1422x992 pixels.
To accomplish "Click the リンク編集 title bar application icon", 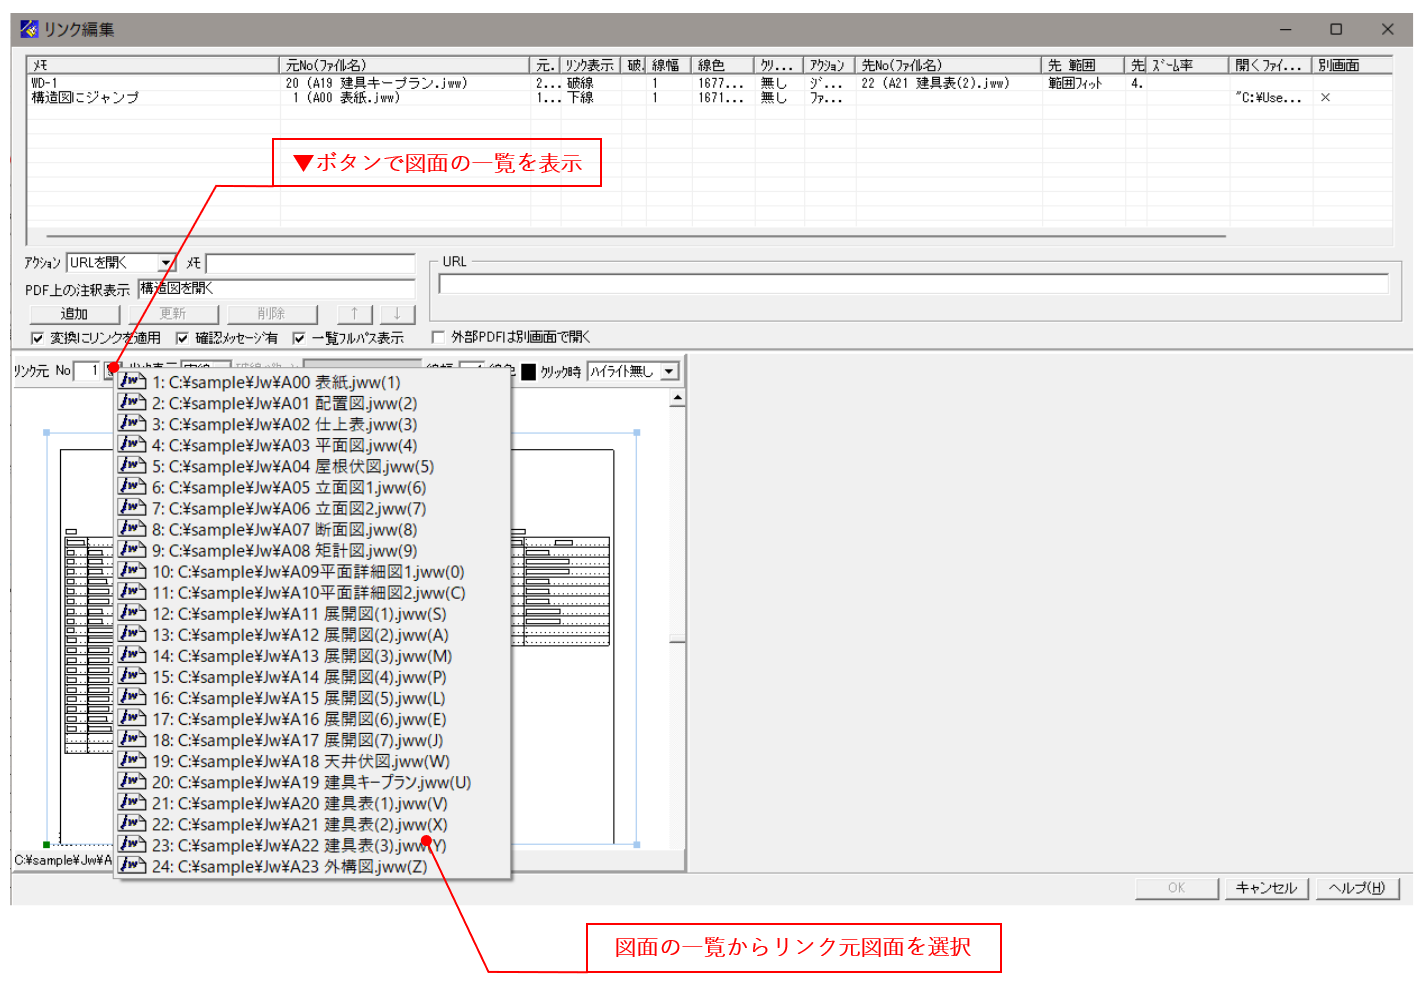I will (x=27, y=29).
